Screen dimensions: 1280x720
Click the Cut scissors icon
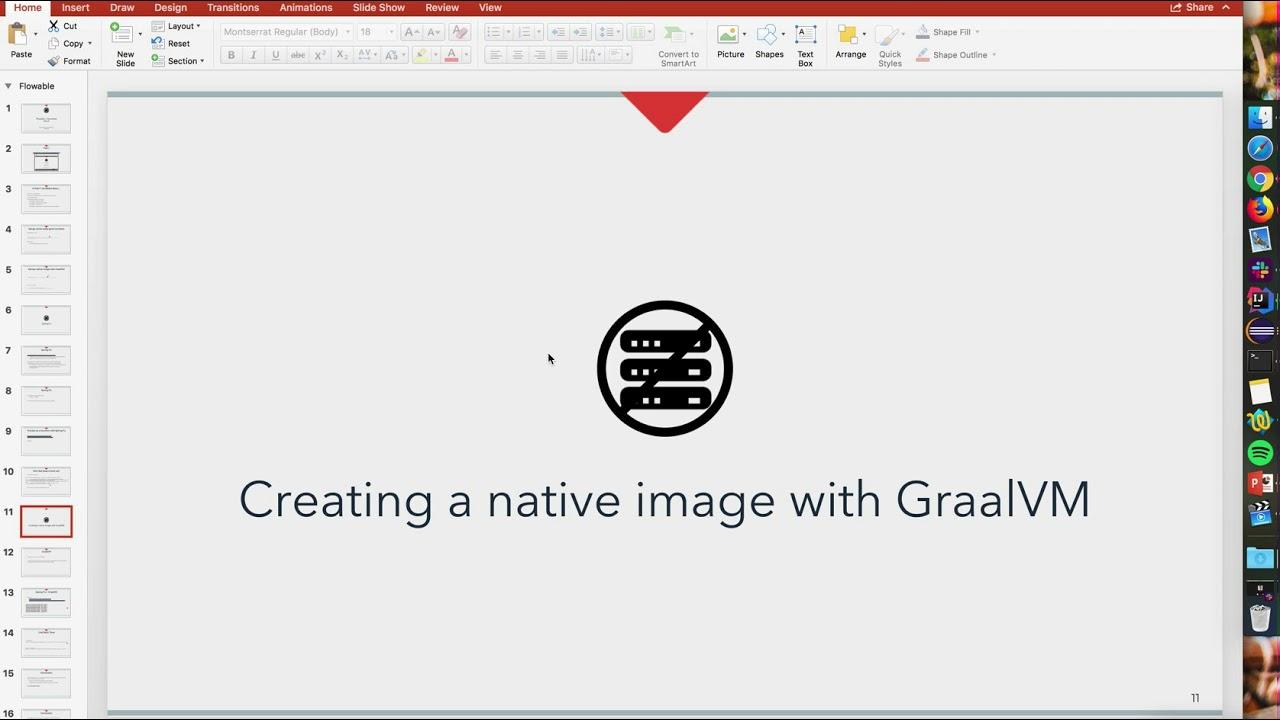(54, 26)
